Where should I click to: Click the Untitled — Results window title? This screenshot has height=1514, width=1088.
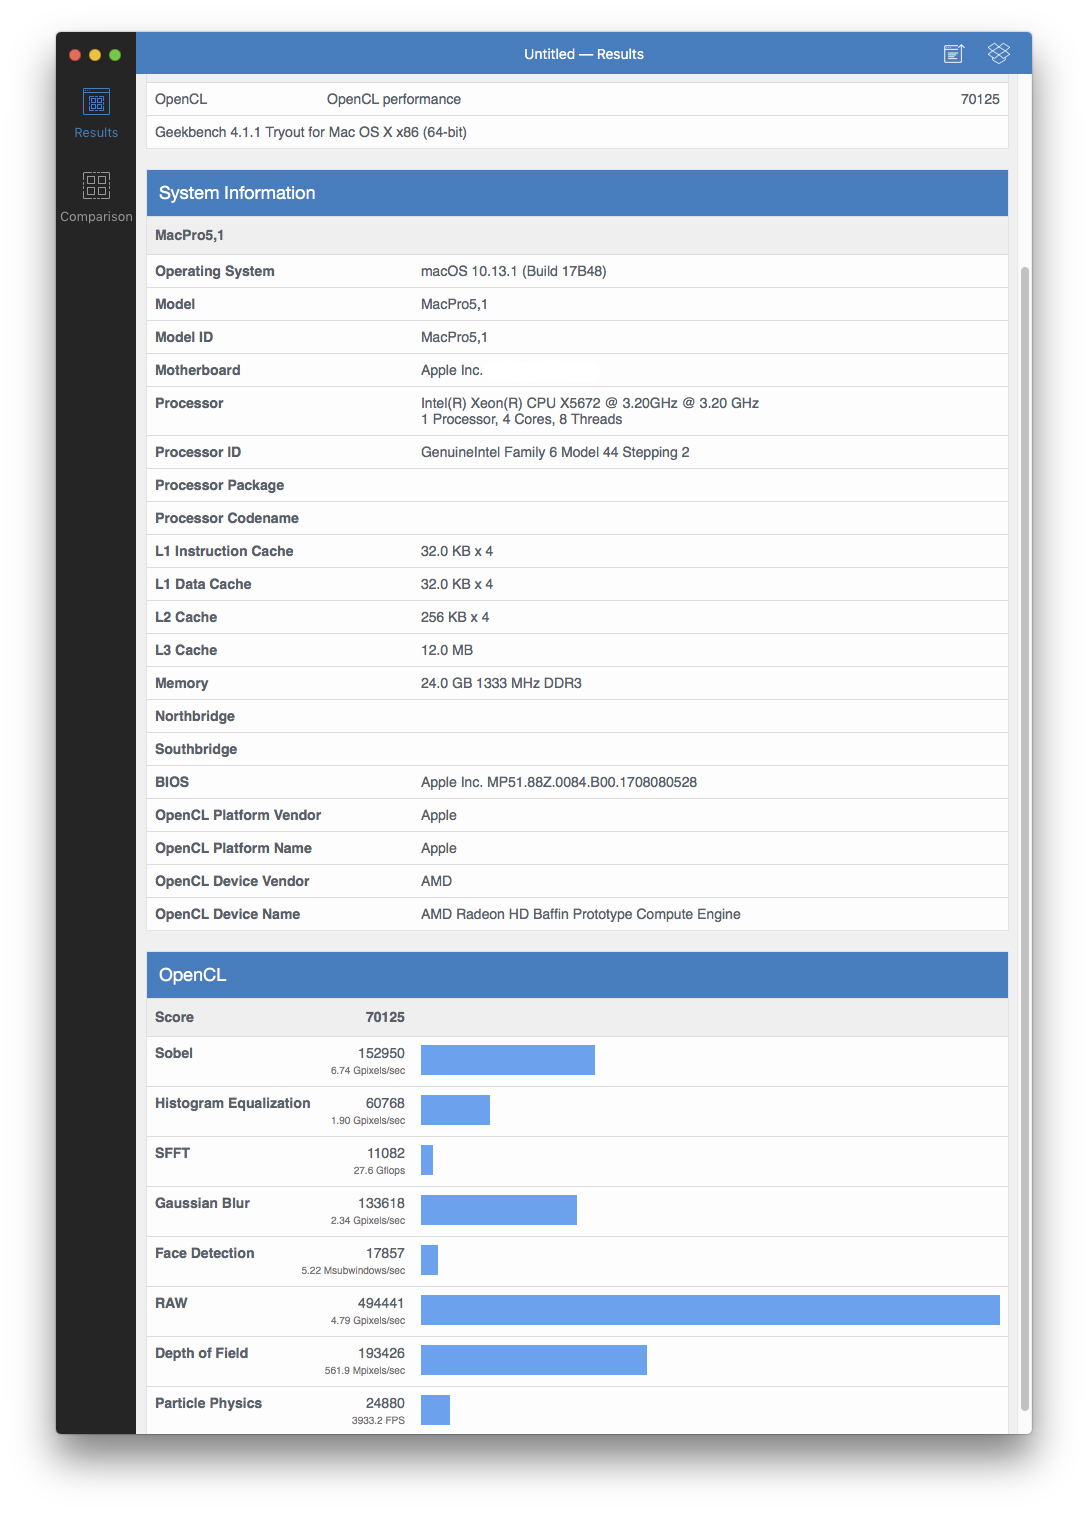(584, 54)
